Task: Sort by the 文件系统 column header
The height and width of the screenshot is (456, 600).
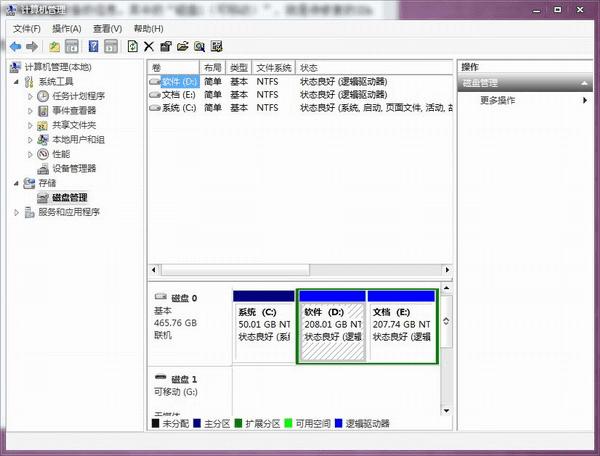Action: click(274, 68)
